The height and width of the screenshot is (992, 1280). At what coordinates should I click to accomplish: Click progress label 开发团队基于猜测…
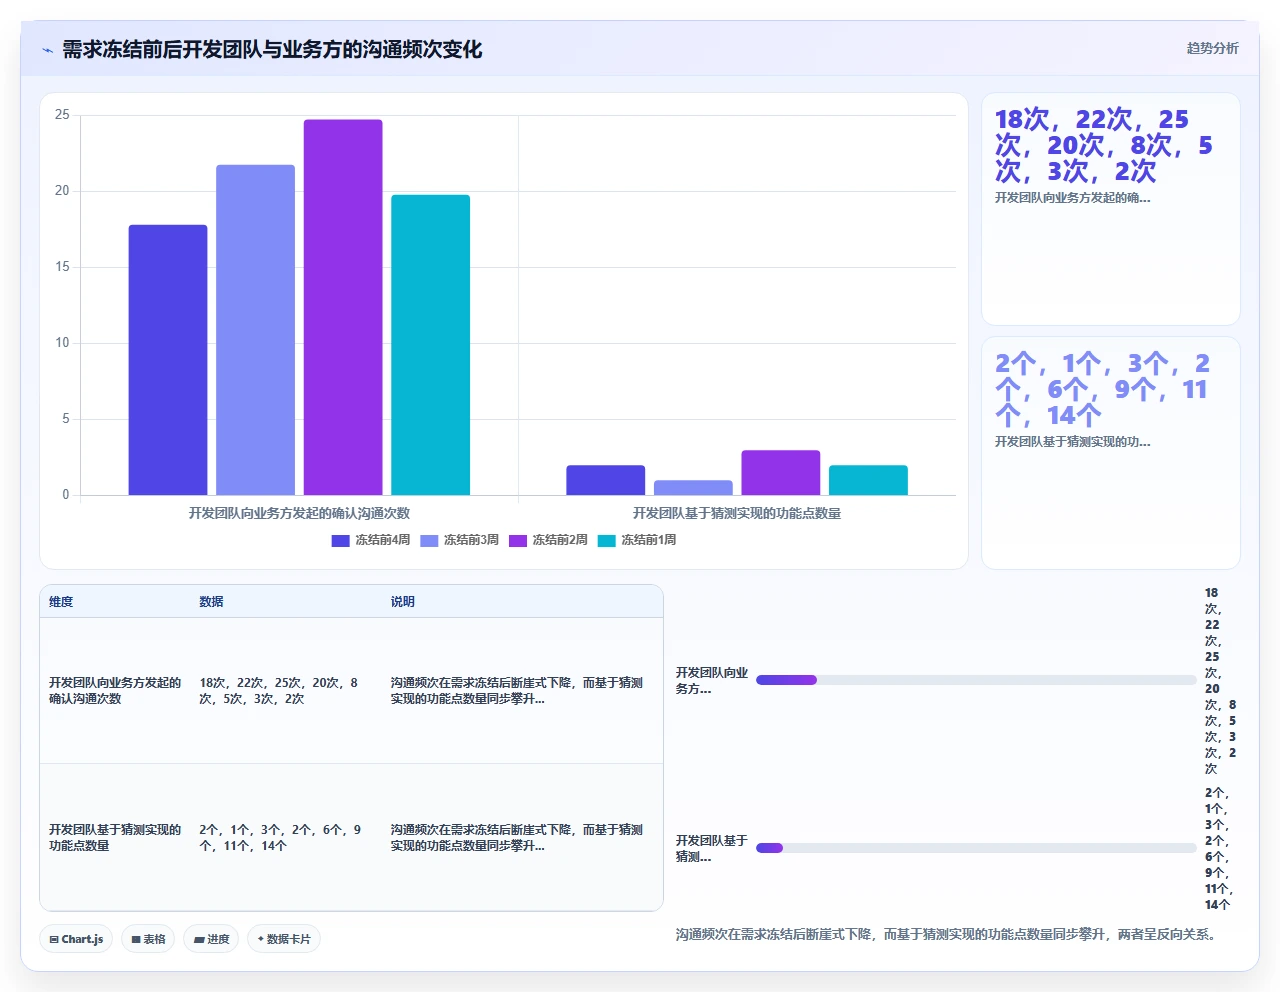pos(711,849)
